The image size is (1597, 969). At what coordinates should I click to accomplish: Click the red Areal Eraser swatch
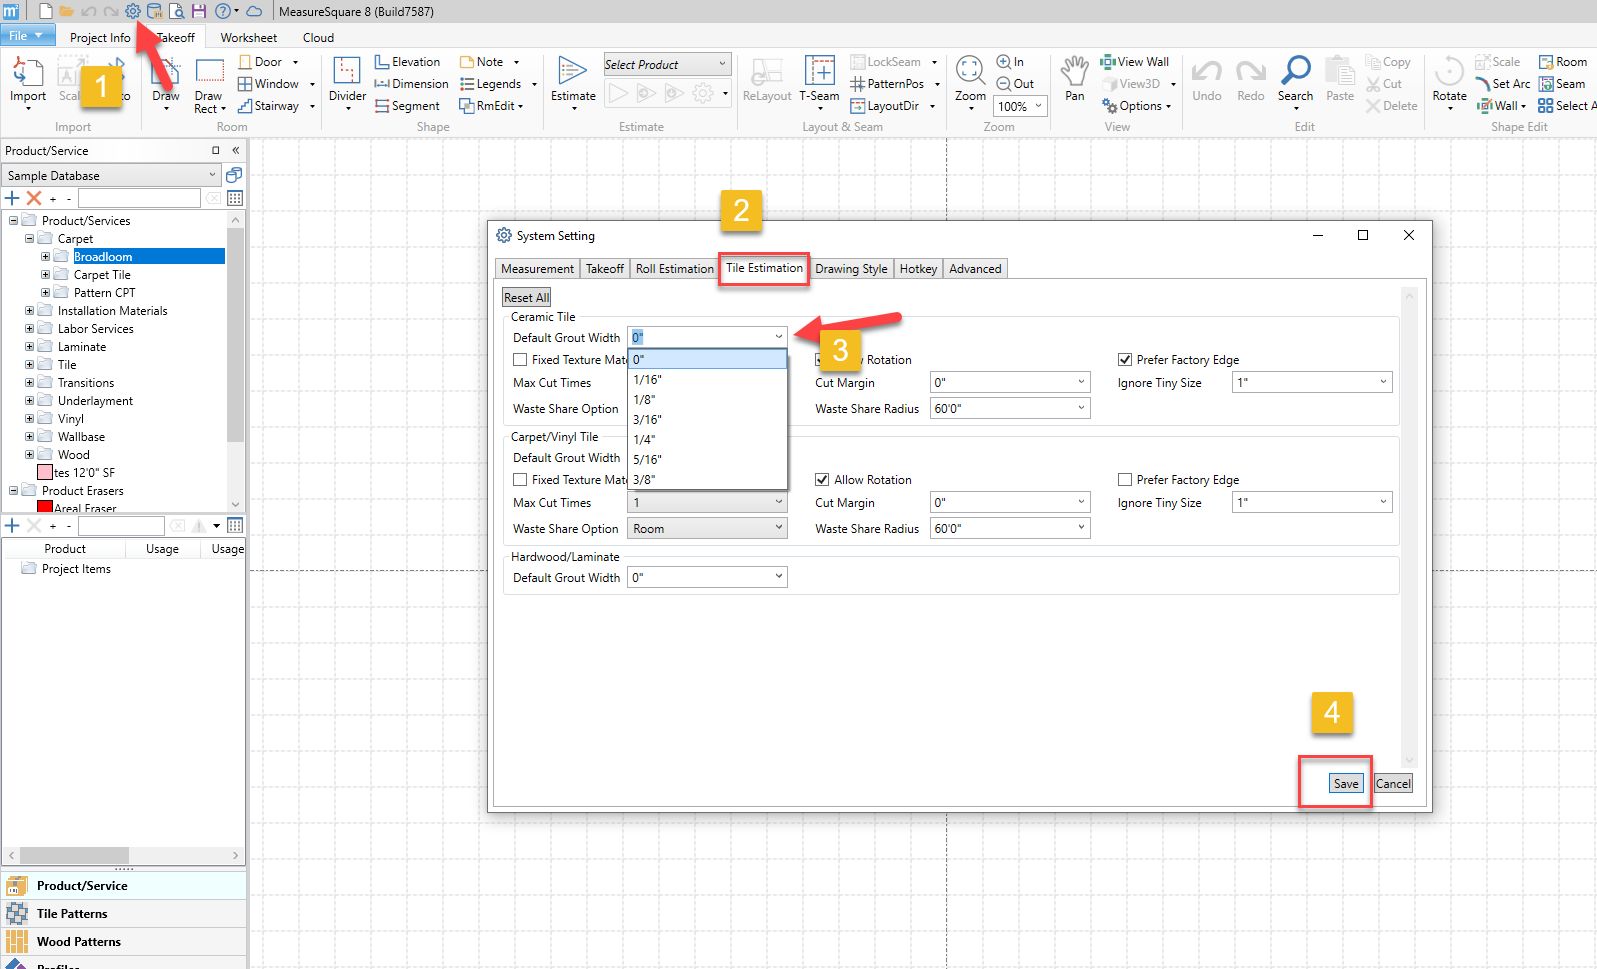45,507
